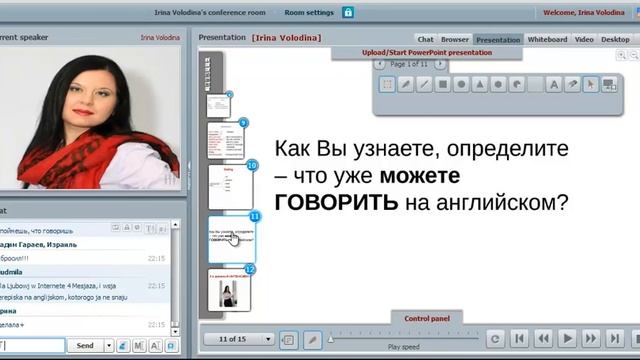This screenshot has width=640, height=360.
Task: Open the blank color swatch in drawing toolbar
Action: coord(535,84)
